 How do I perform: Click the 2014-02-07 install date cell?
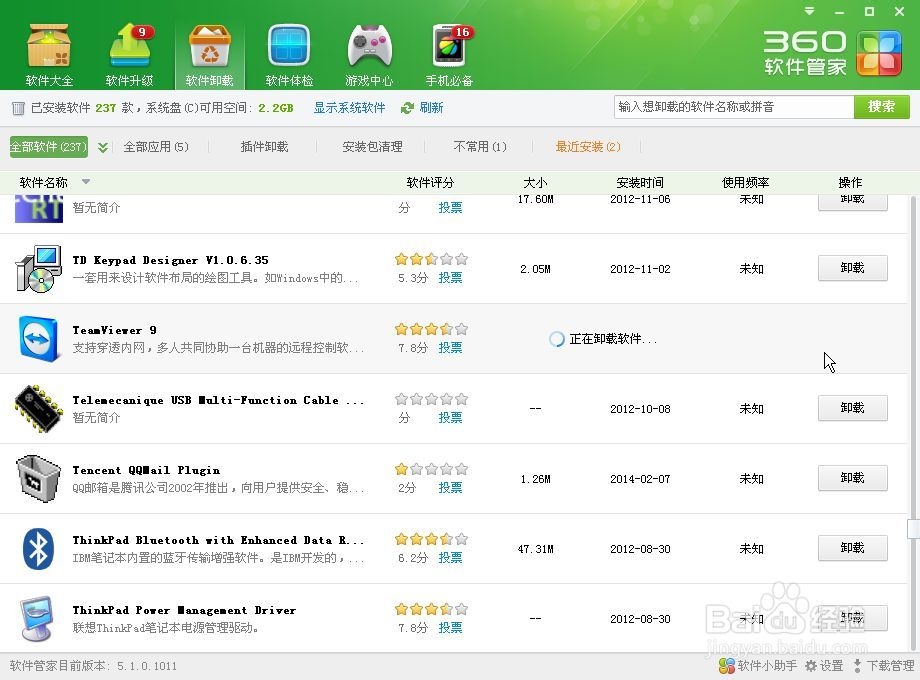(x=640, y=479)
